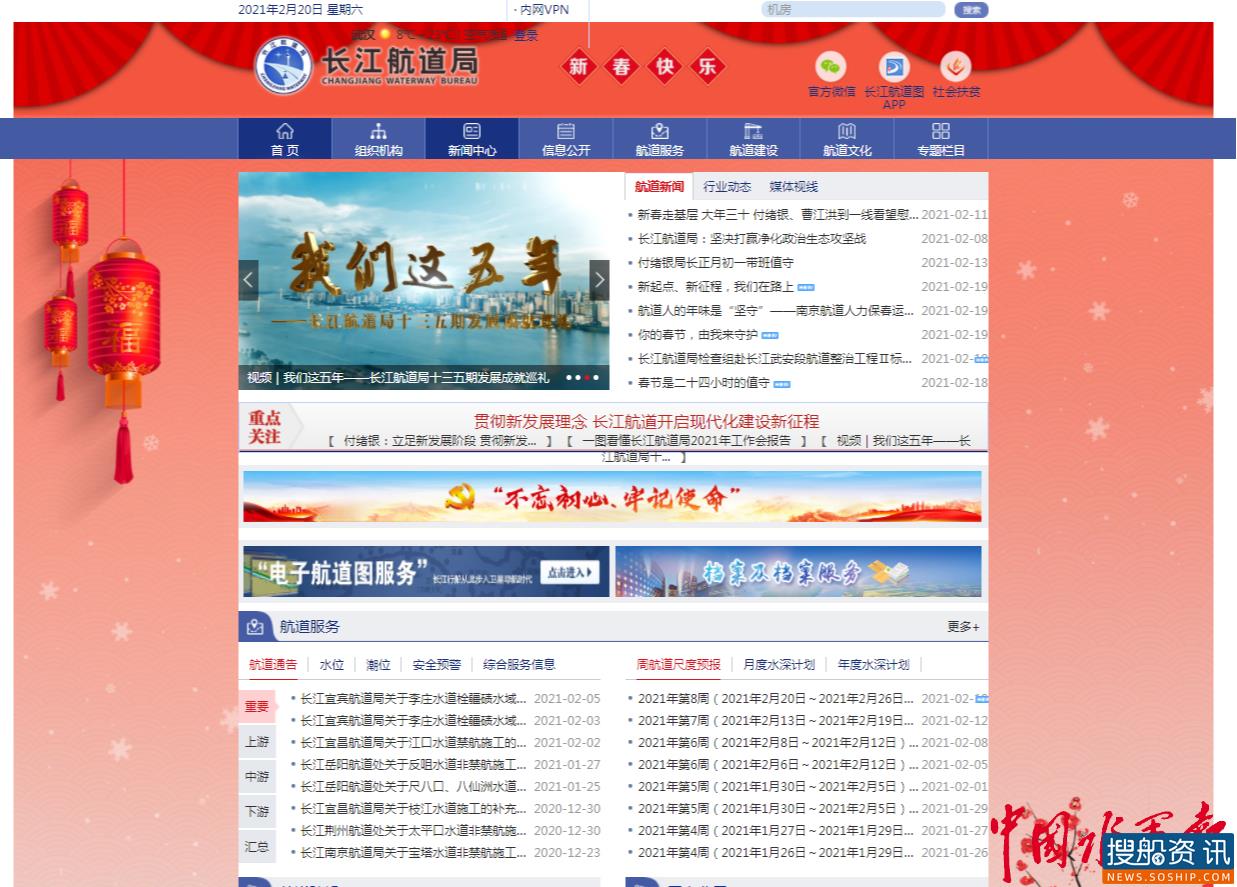Image resolution: width=1237 pixels, height=887 pixels.
Task: Open 航道文化 waterway culture section
Action: (847, 139)
